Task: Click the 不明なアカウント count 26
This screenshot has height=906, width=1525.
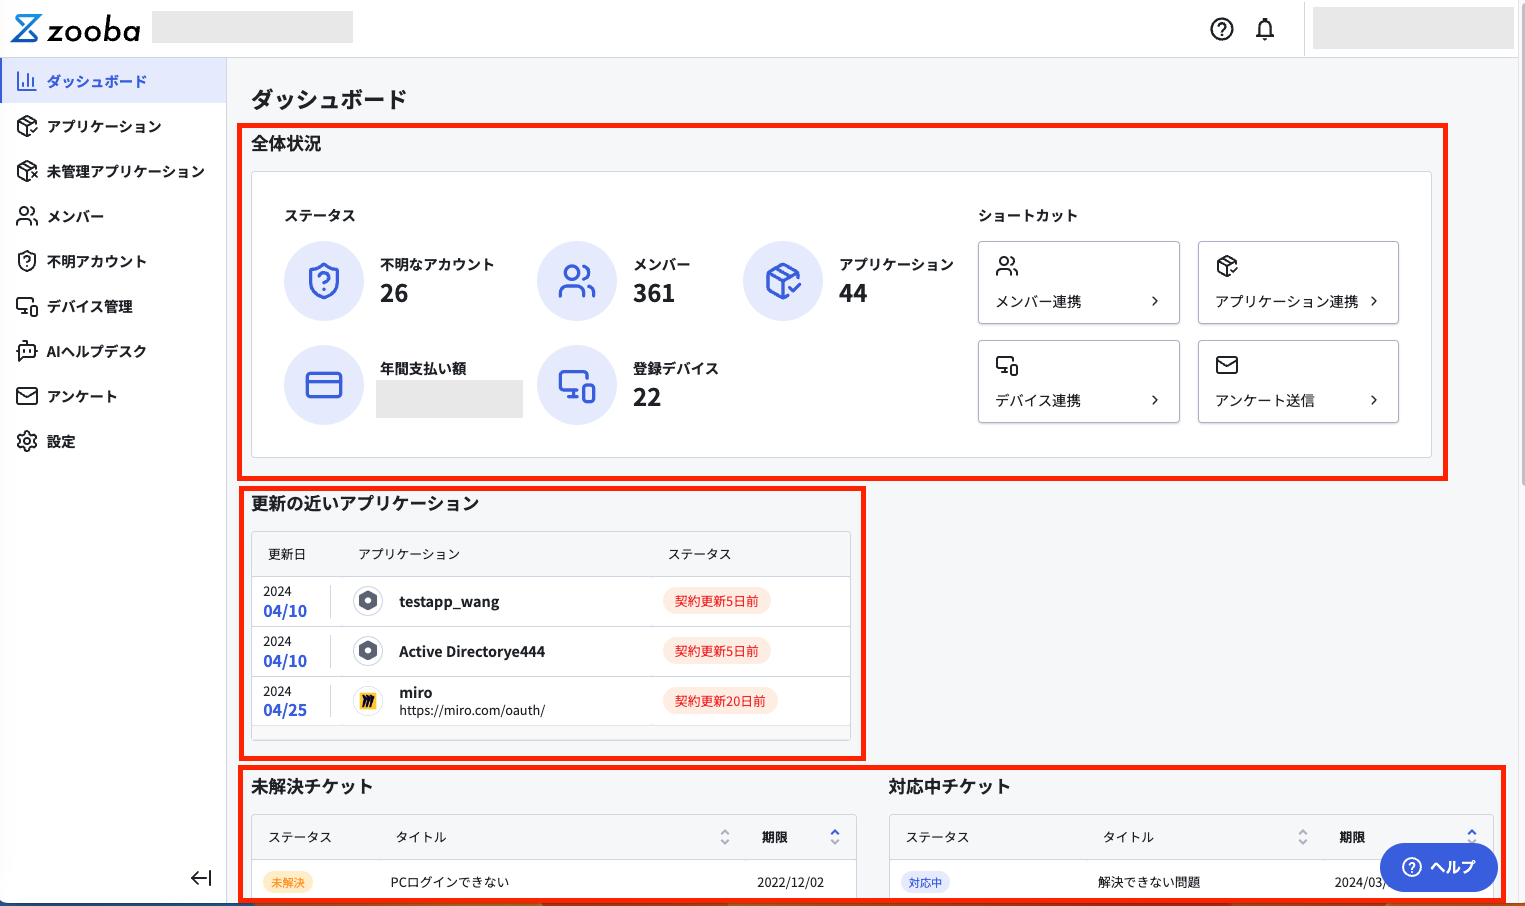Action: pos(394,294)
